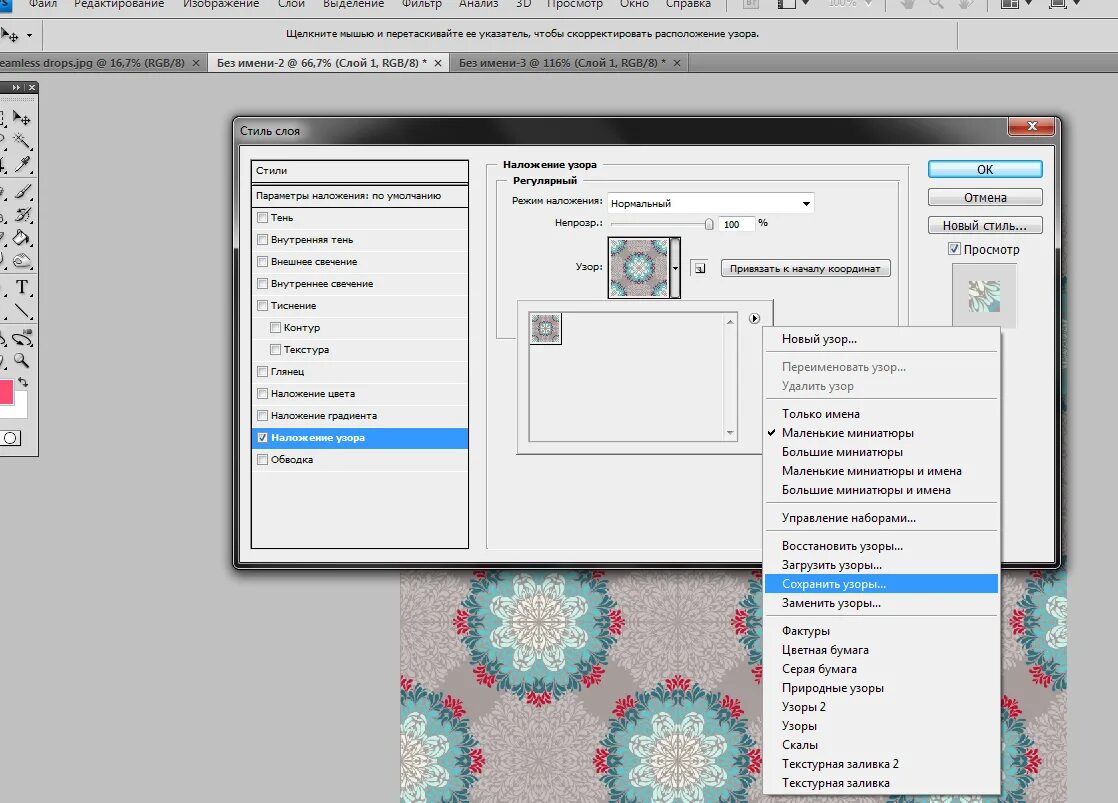Open the tool preset picker arrow

pos(29,35)
